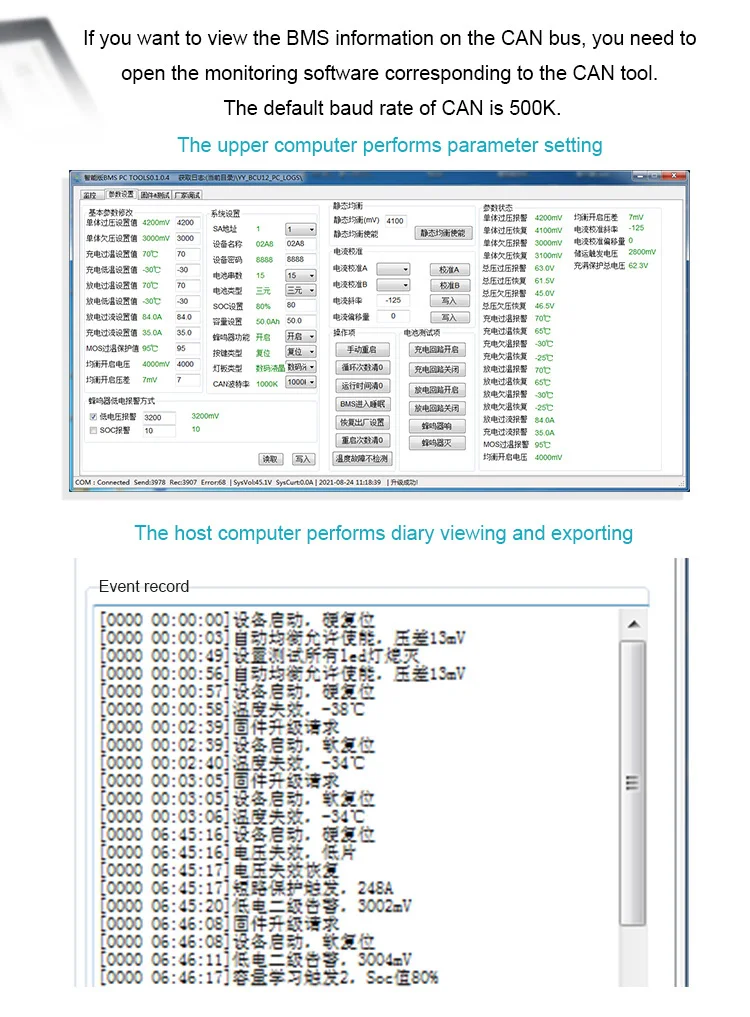The width and height of the screenshot is (750, 1017).
Task: Open the 电池类型 dropdown showing 三元
Action: pos(300,291)
